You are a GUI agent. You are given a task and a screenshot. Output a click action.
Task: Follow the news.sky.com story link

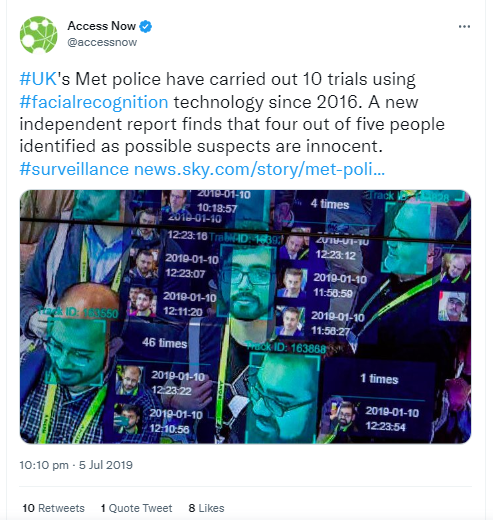(259, 169)
